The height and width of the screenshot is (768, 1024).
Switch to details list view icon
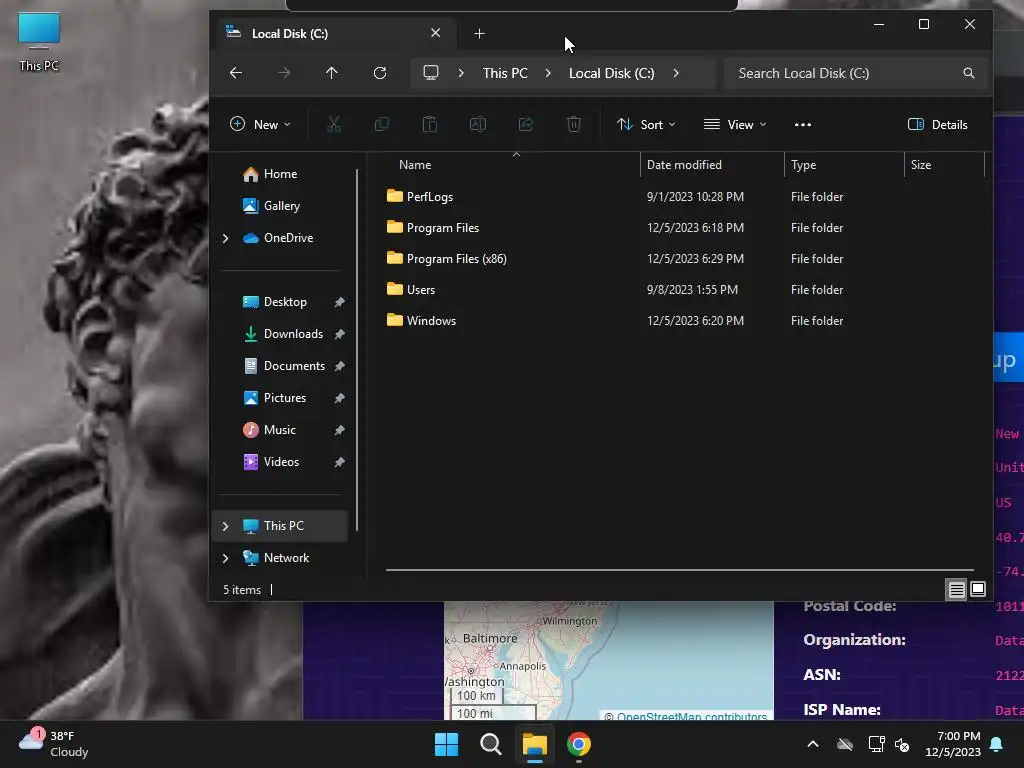pos(957,590)
